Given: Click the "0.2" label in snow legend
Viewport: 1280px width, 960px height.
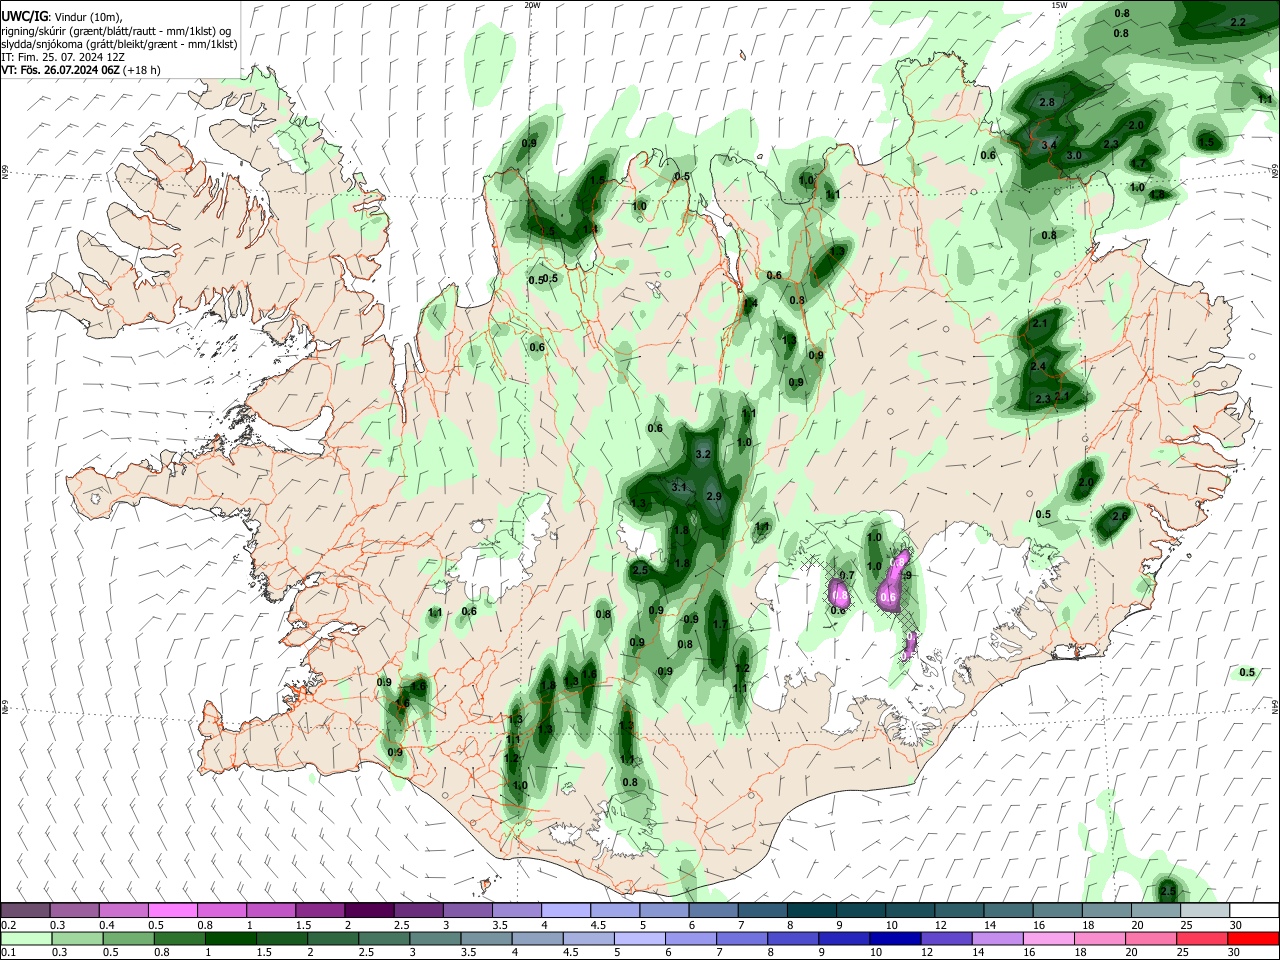Looking at the screenshot, I should pyautogui.click(x=8, y=925).
